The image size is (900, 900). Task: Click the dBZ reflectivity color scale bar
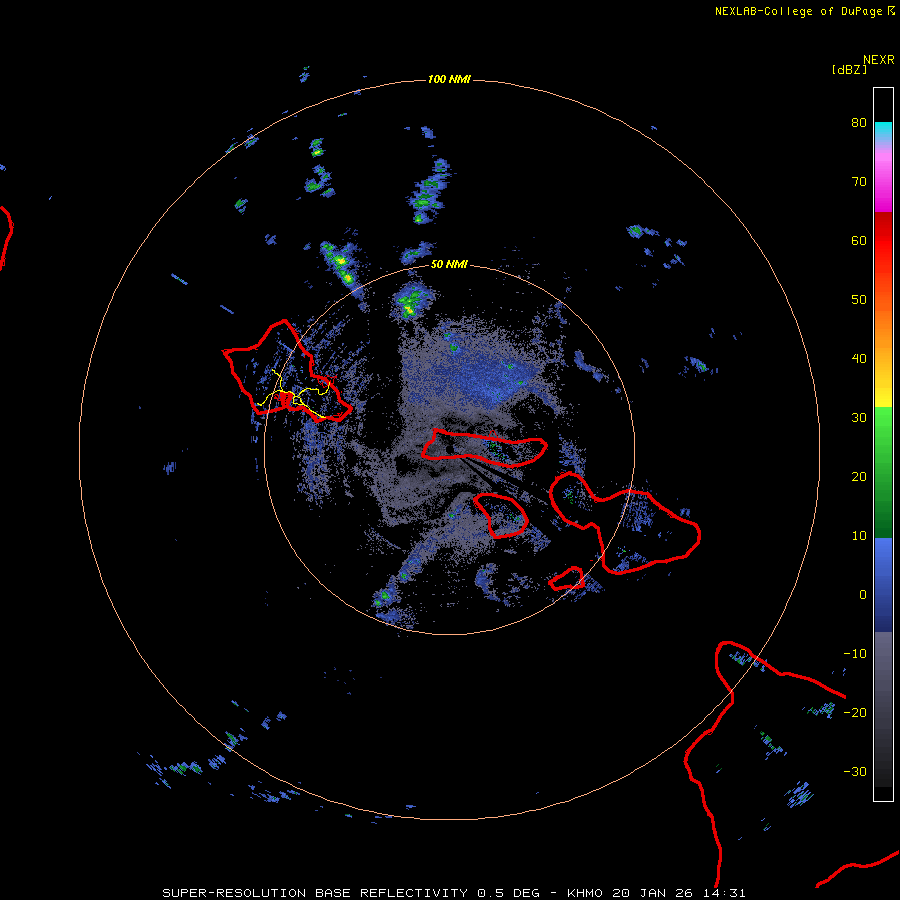pyautogui.click(x=883, y=444)
